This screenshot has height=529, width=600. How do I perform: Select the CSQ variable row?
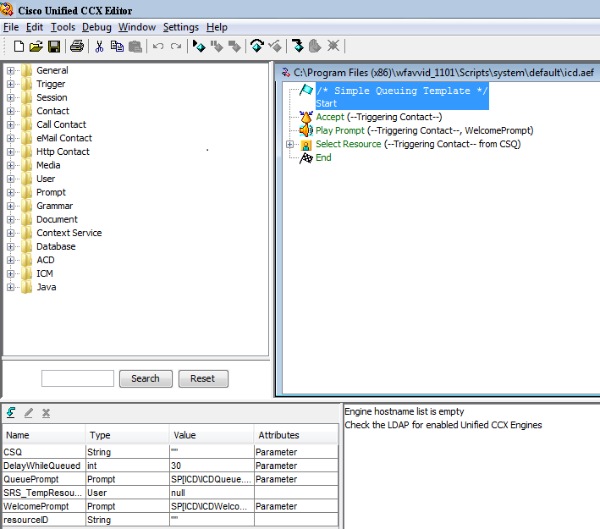click(170, 452)
